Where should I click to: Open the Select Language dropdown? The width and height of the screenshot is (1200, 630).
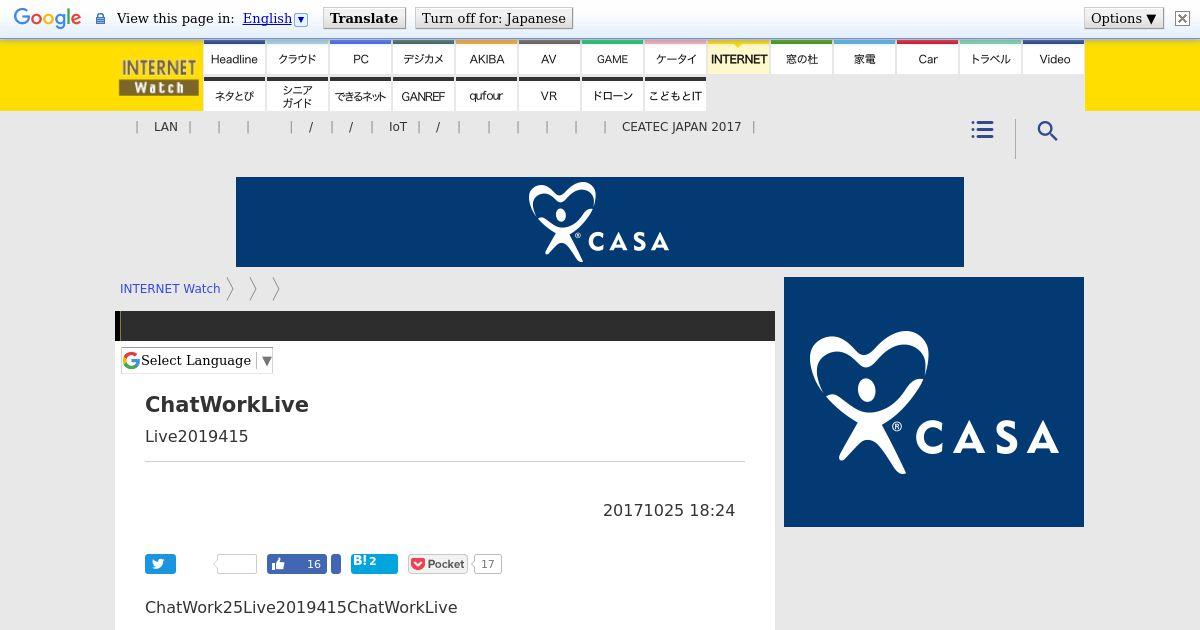197,360
